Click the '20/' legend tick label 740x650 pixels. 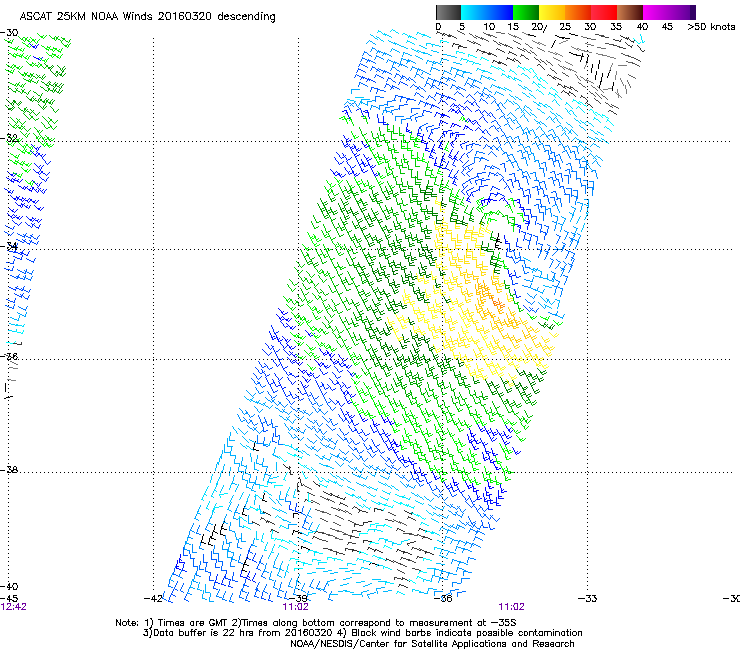tap(539, 27)
